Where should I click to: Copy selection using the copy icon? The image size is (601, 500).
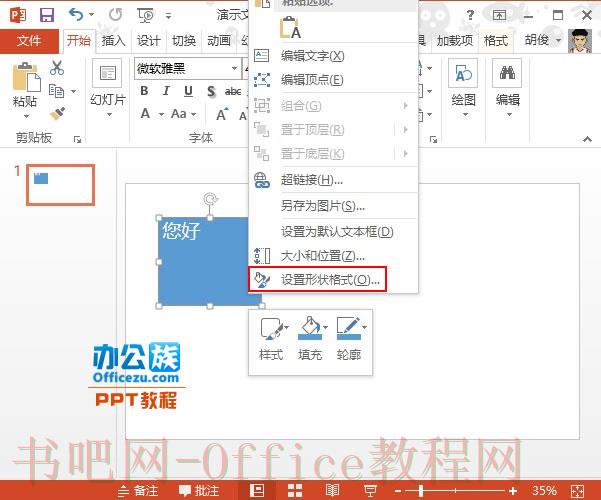coord(57,91)
